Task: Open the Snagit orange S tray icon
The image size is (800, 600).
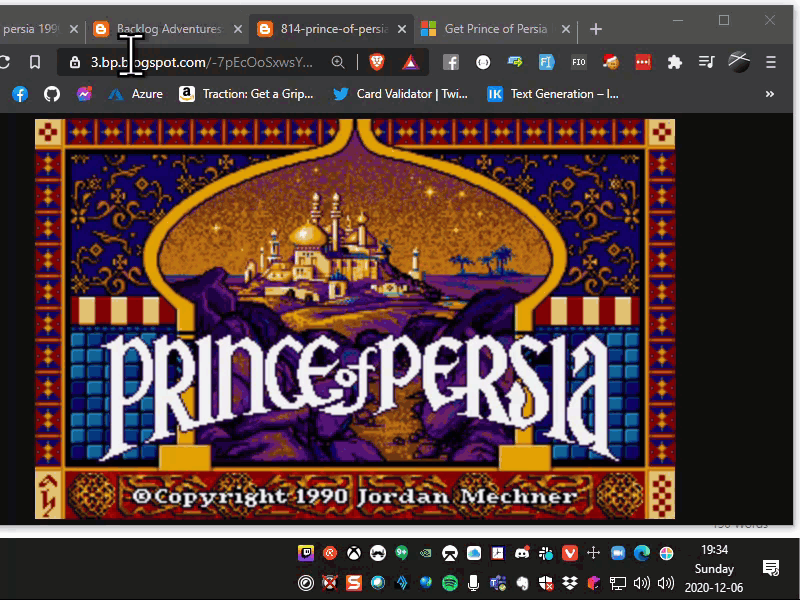Action: pos(354,583)
